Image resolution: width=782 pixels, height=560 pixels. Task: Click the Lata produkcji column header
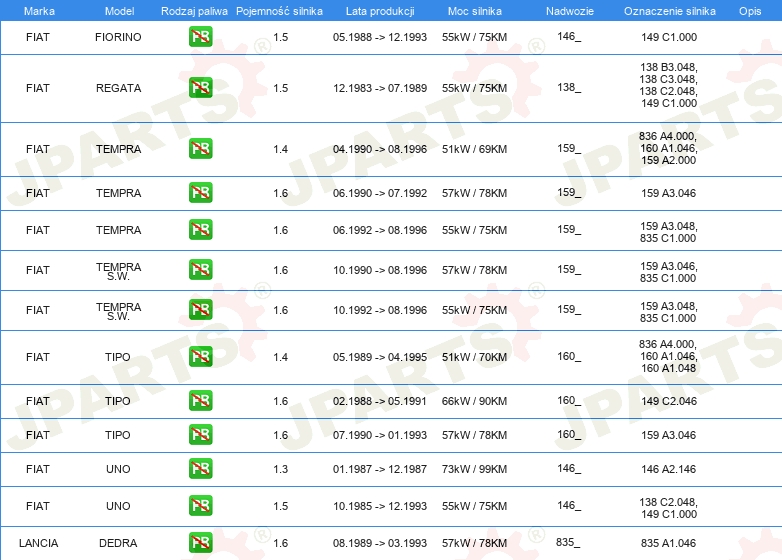pyautogui.click(x=380, y=11)
